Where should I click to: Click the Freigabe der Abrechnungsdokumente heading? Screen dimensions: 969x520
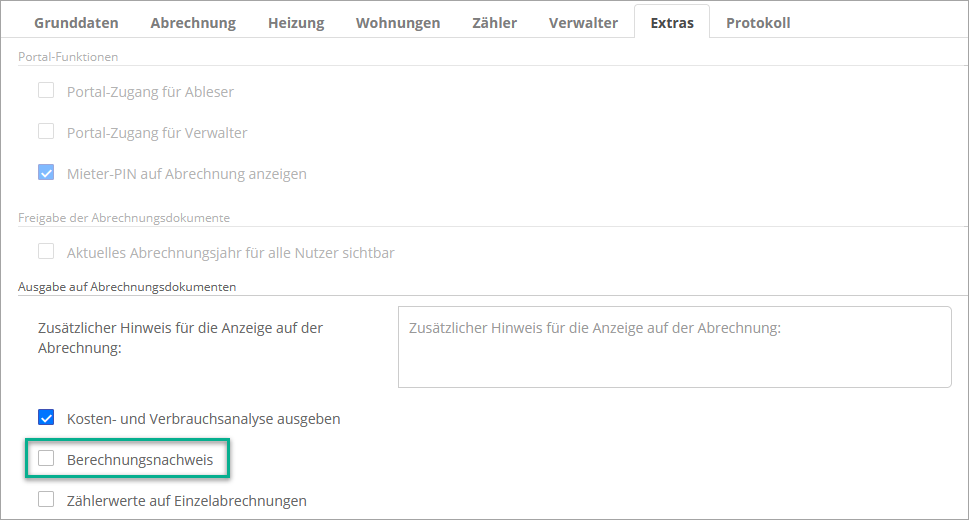tap(124, 217)
